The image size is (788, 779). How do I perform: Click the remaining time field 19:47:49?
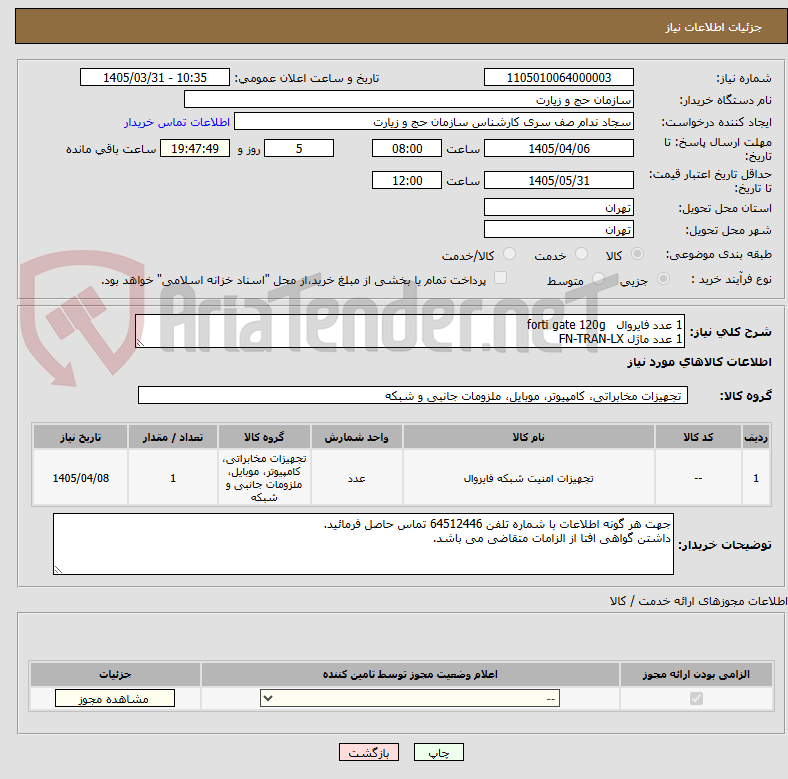coord(195,148)
